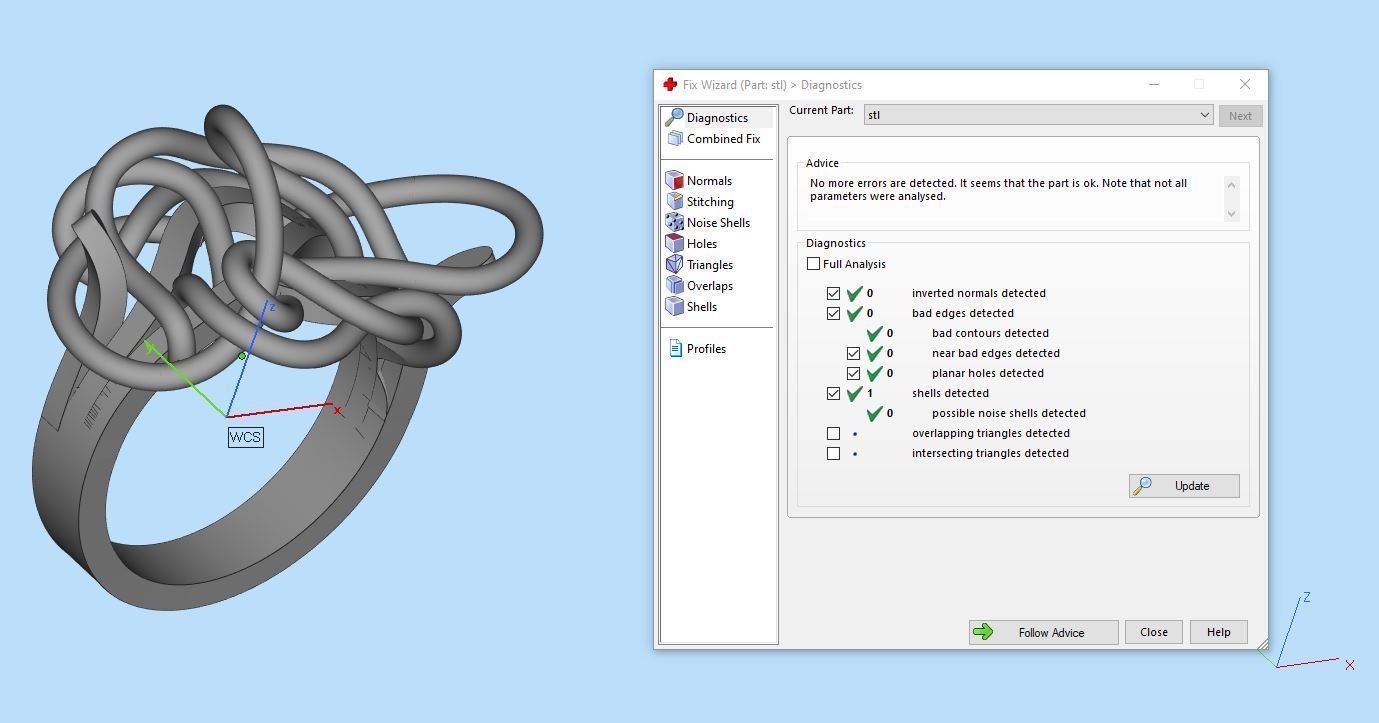
Task: Open the Combined Fix page
Action: point(723,139)
